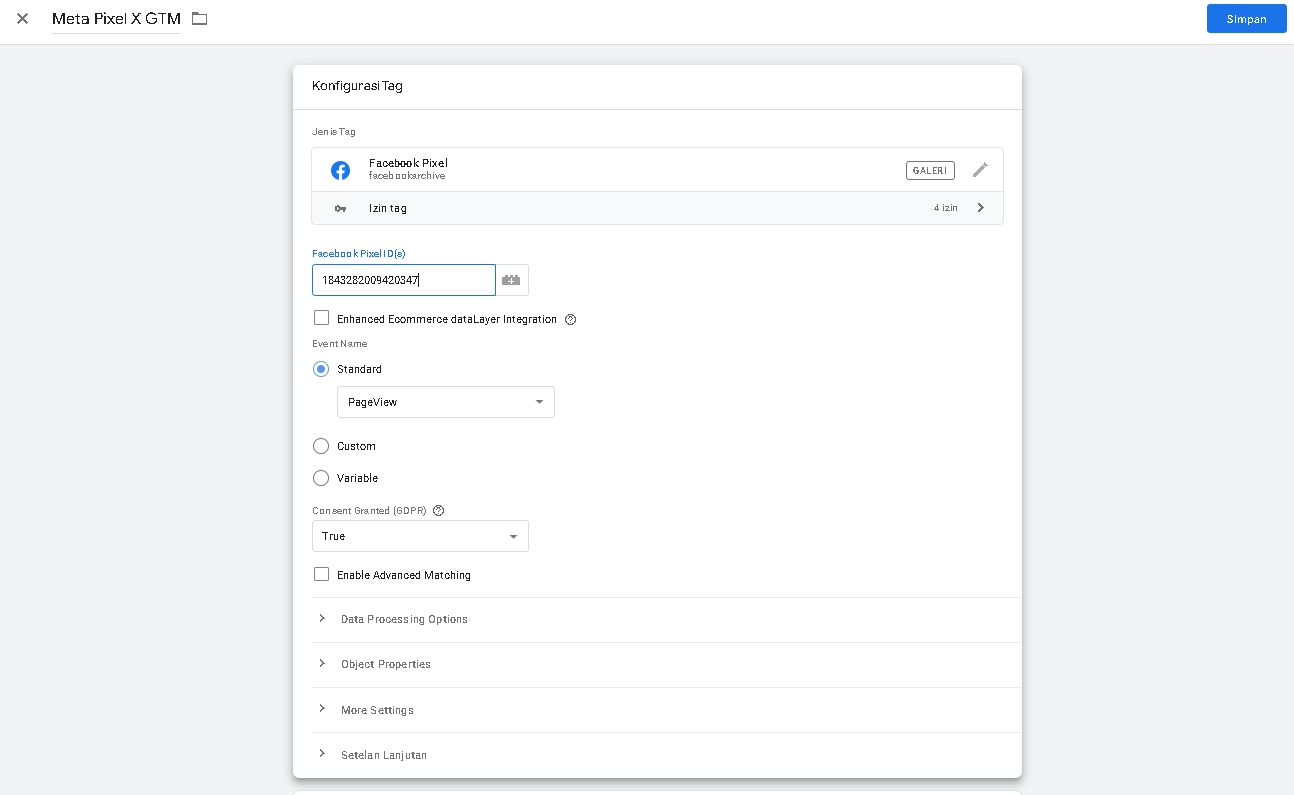Click the key icon beside Izin tag
The image size is (1294, 795).
coord(340,208)
